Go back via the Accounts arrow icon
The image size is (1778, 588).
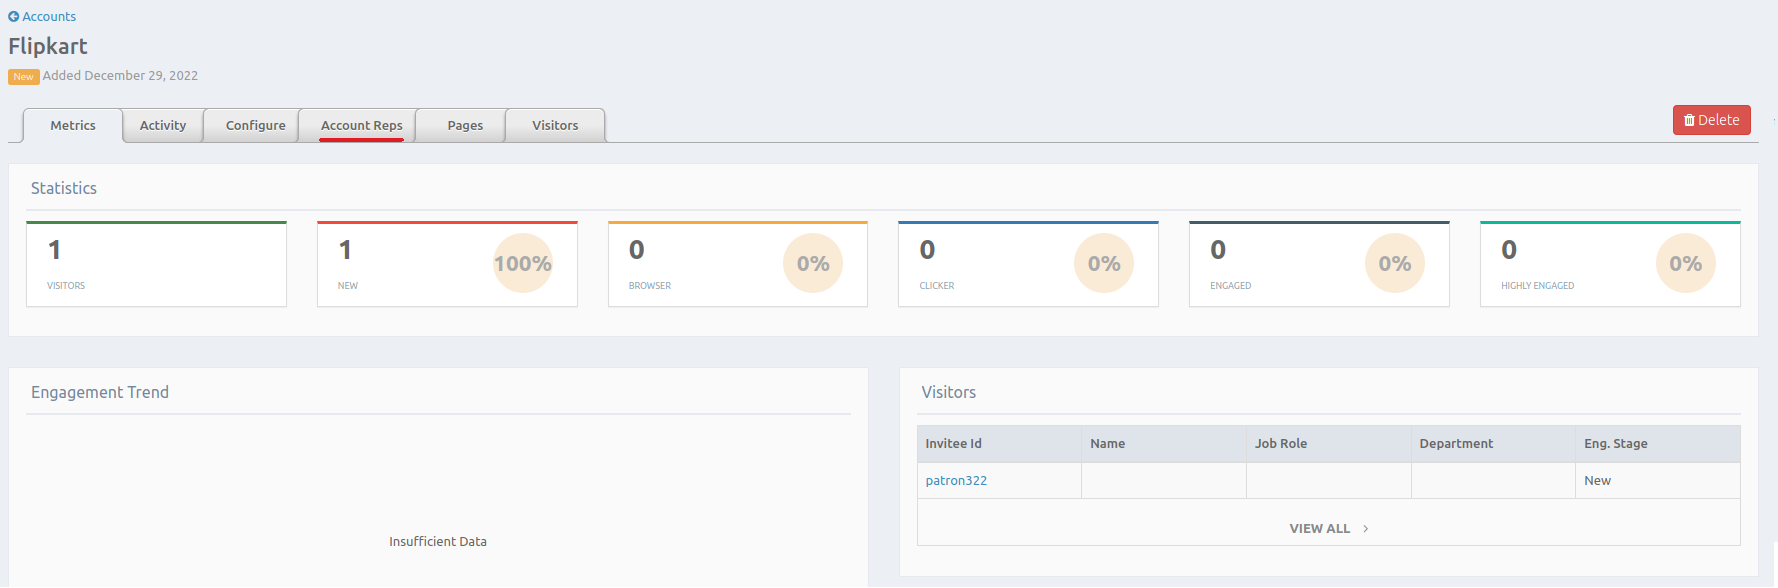[x=14, y=17]
